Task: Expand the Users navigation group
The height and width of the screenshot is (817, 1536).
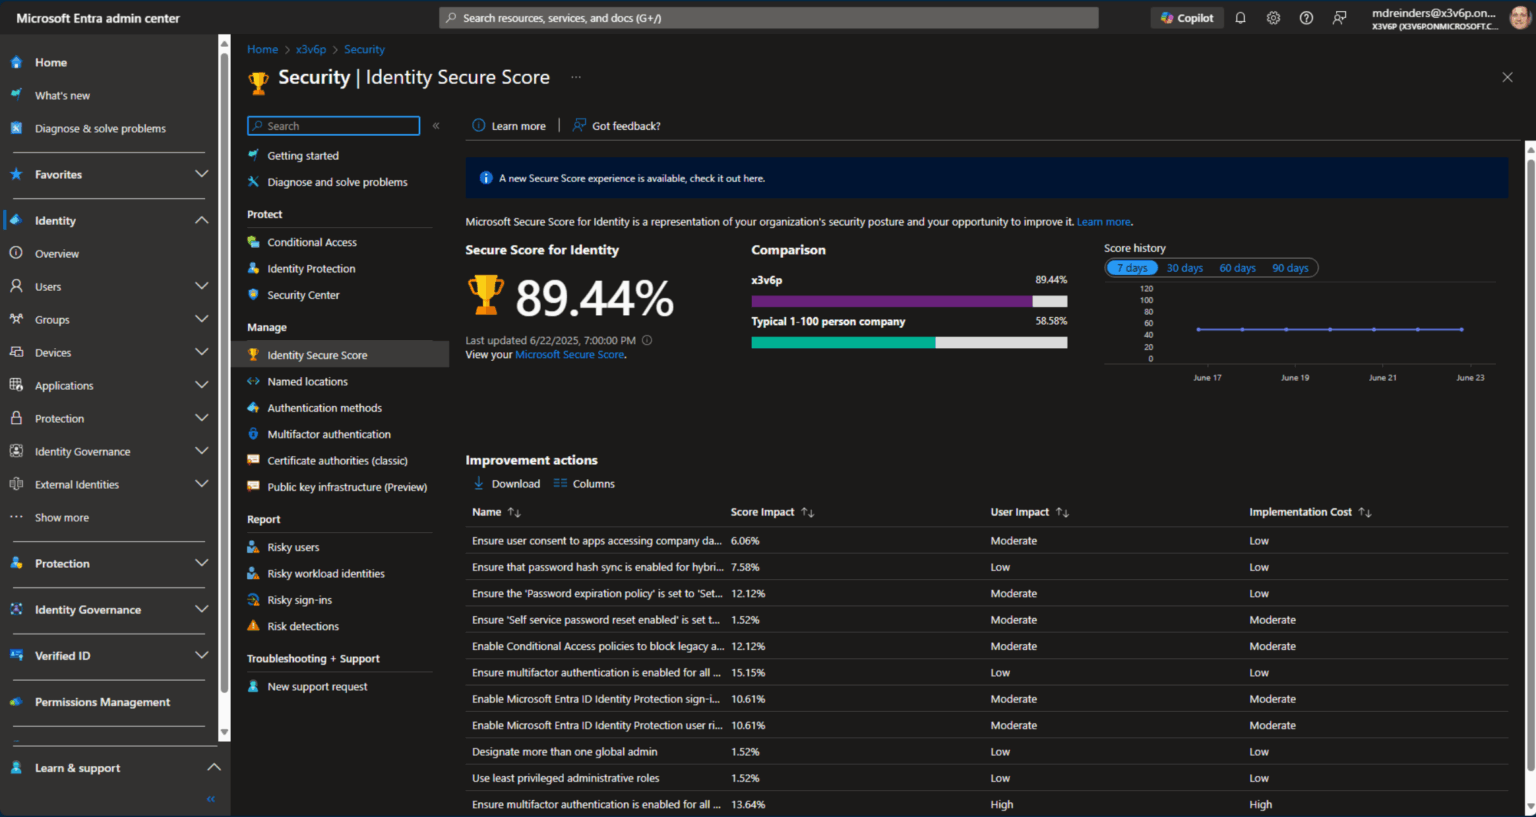Action: tap(200, 286)
